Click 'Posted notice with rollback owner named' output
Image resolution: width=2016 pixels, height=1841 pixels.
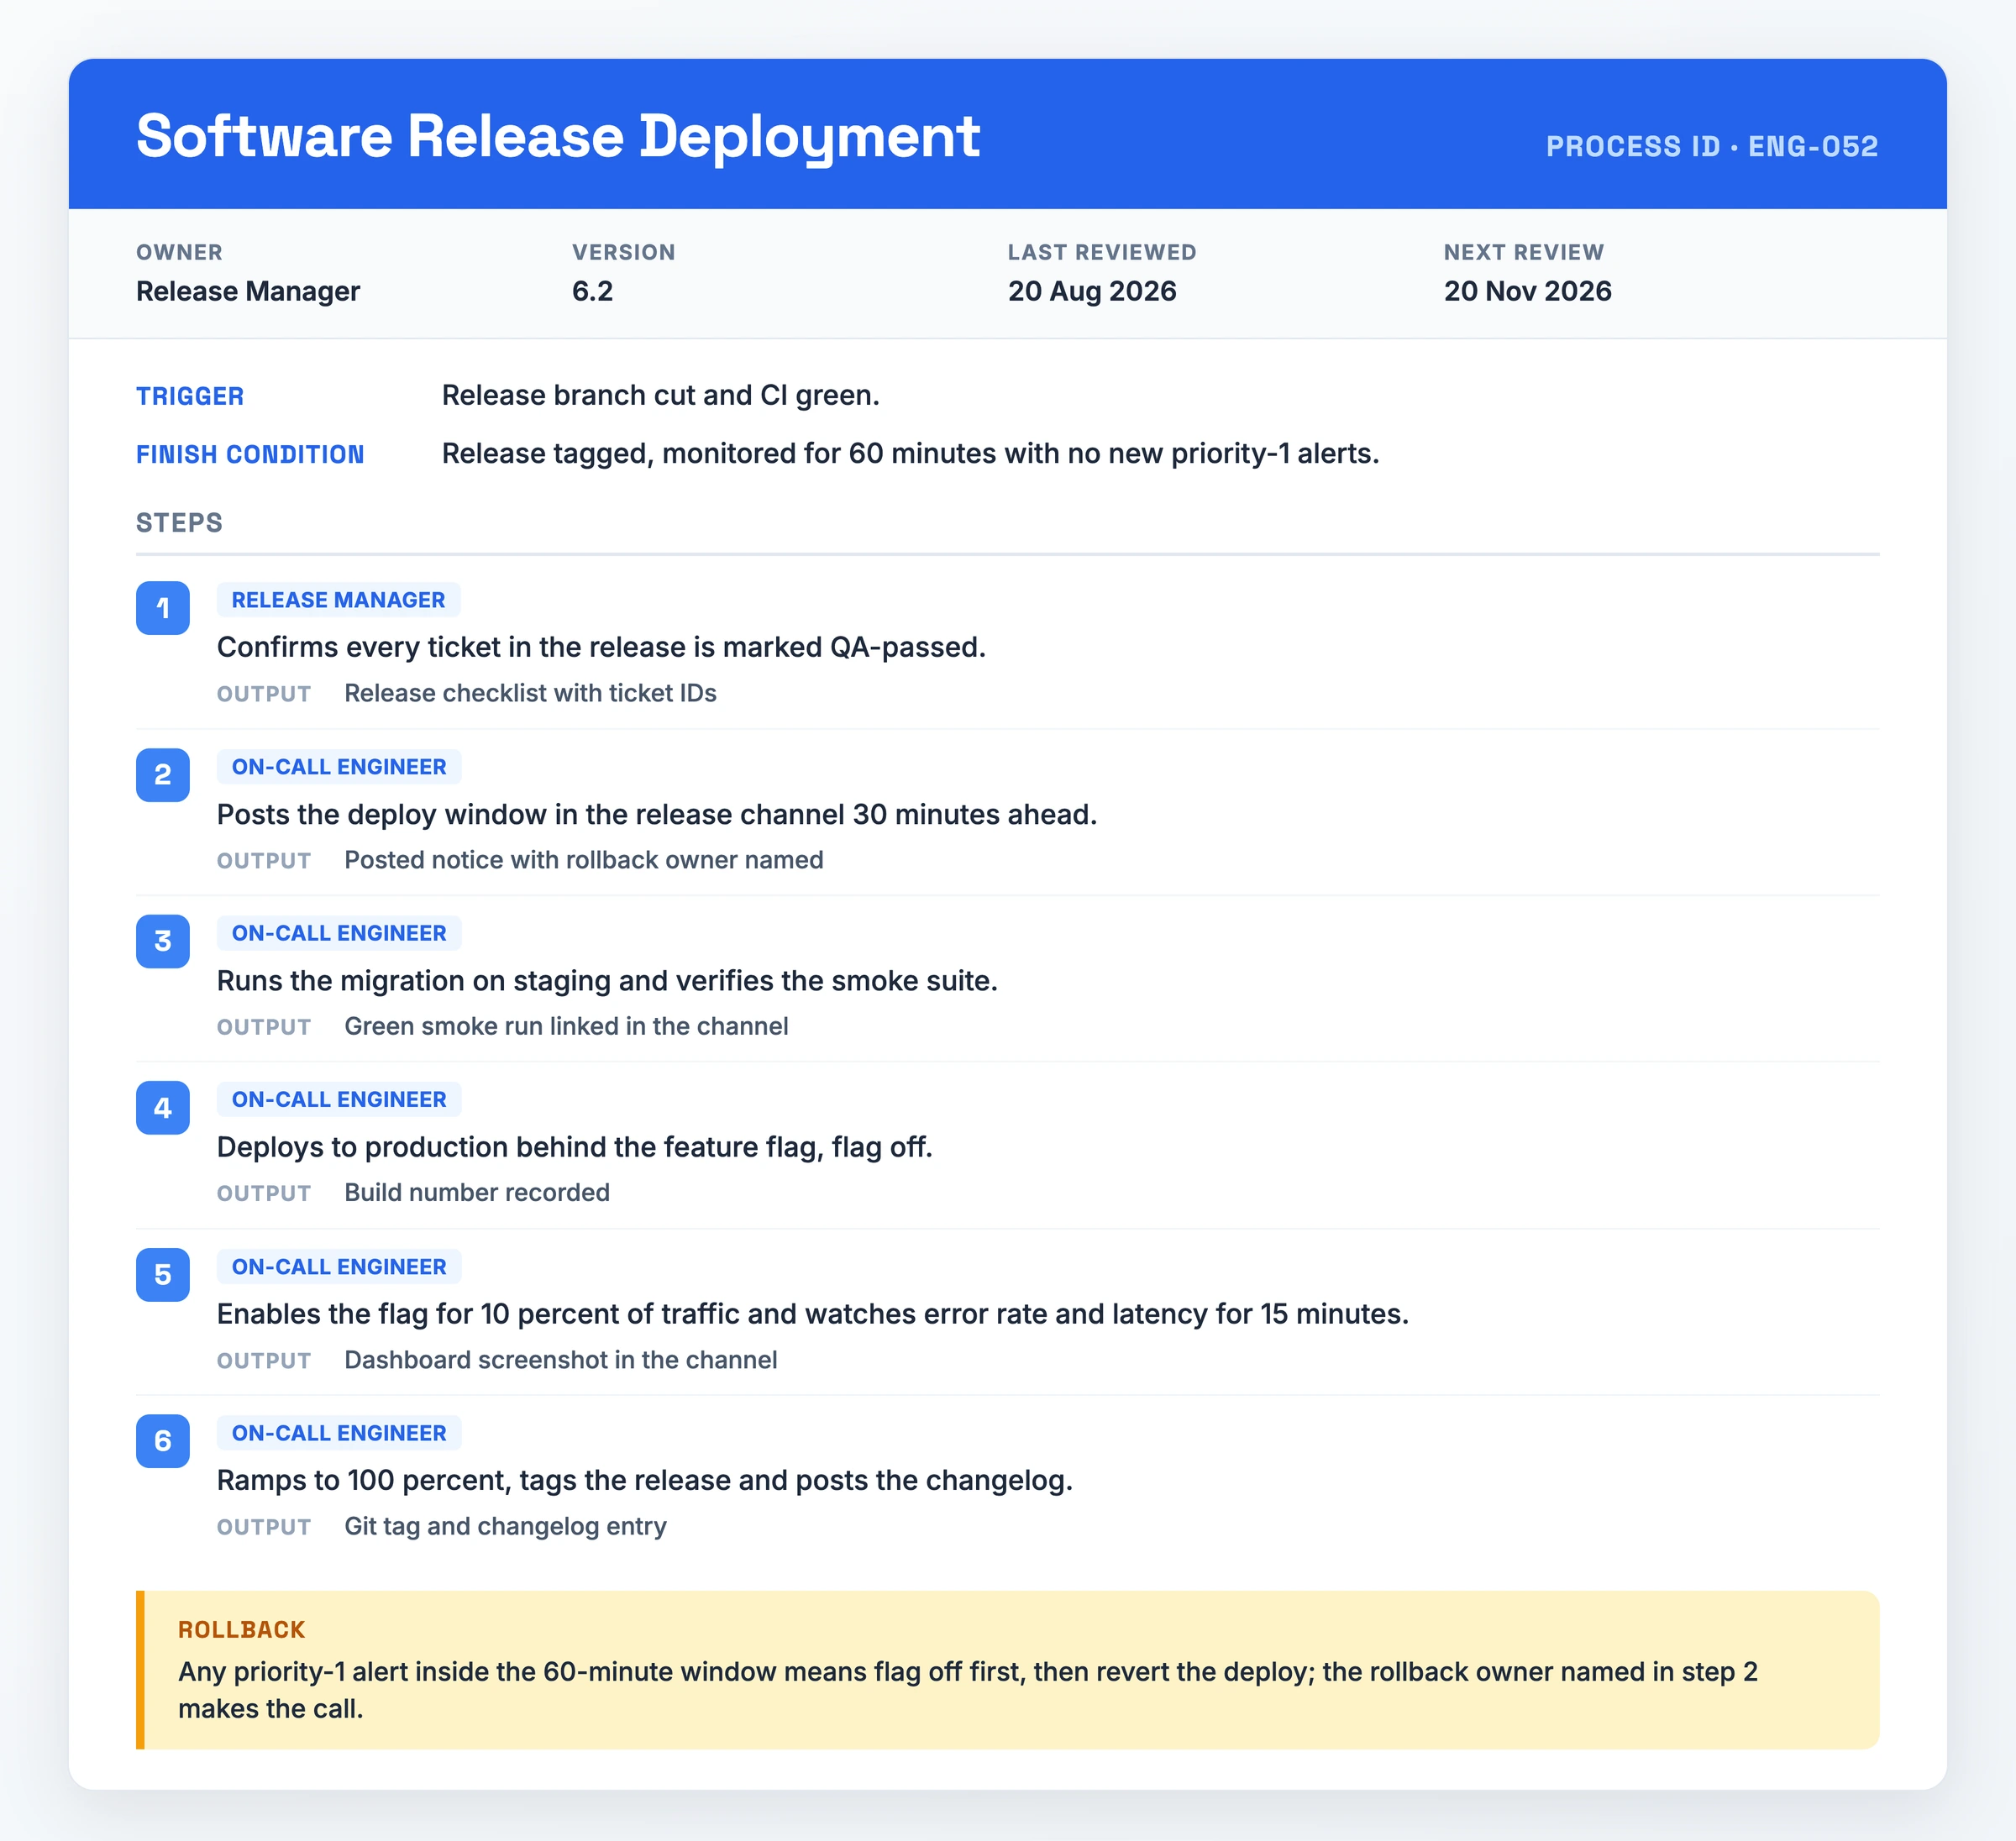click(584, 860)
